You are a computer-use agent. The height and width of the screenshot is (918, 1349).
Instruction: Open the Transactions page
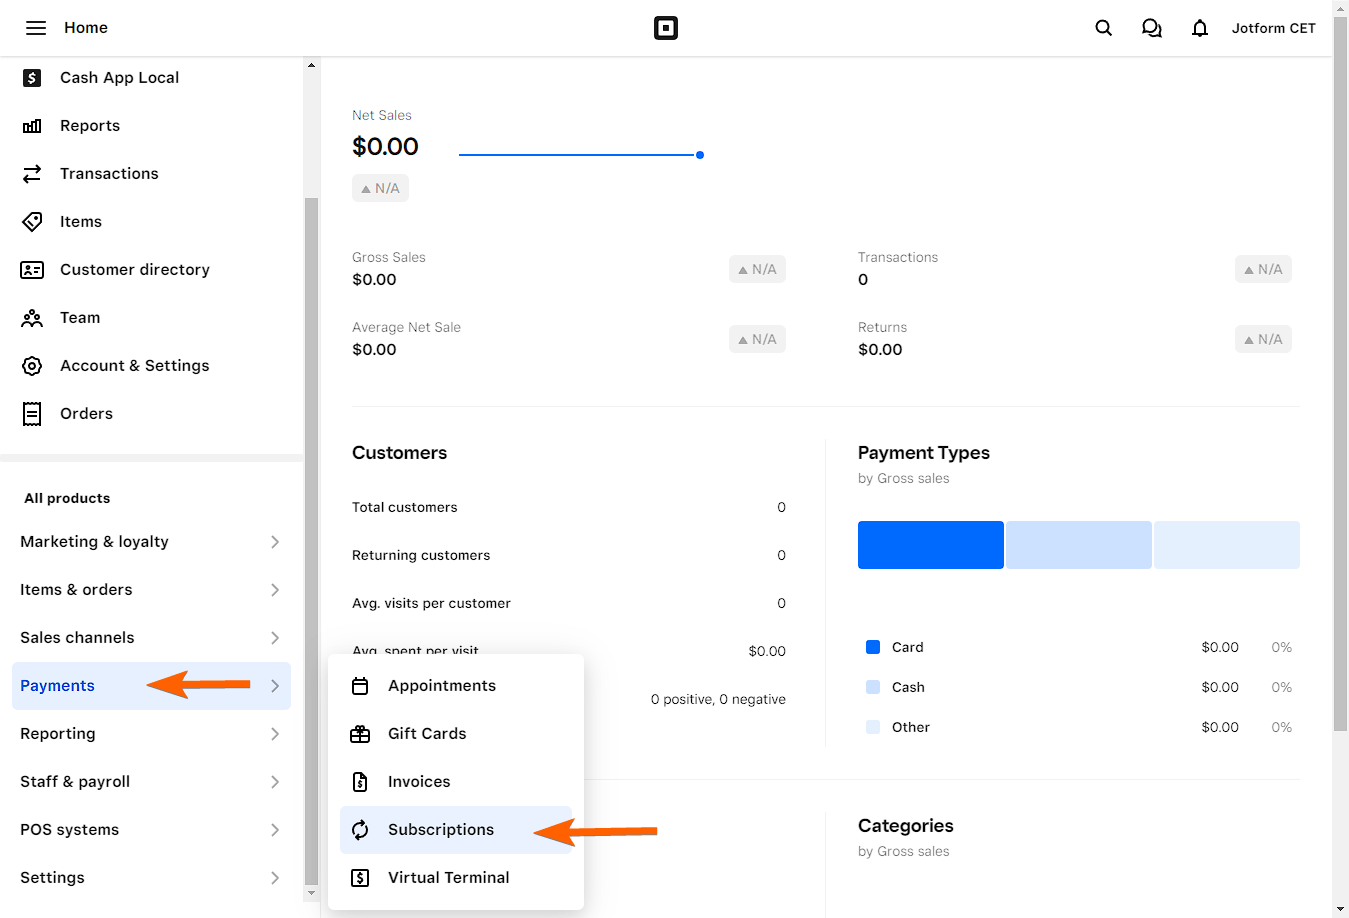pyautogui.click(x=109, y=174)
